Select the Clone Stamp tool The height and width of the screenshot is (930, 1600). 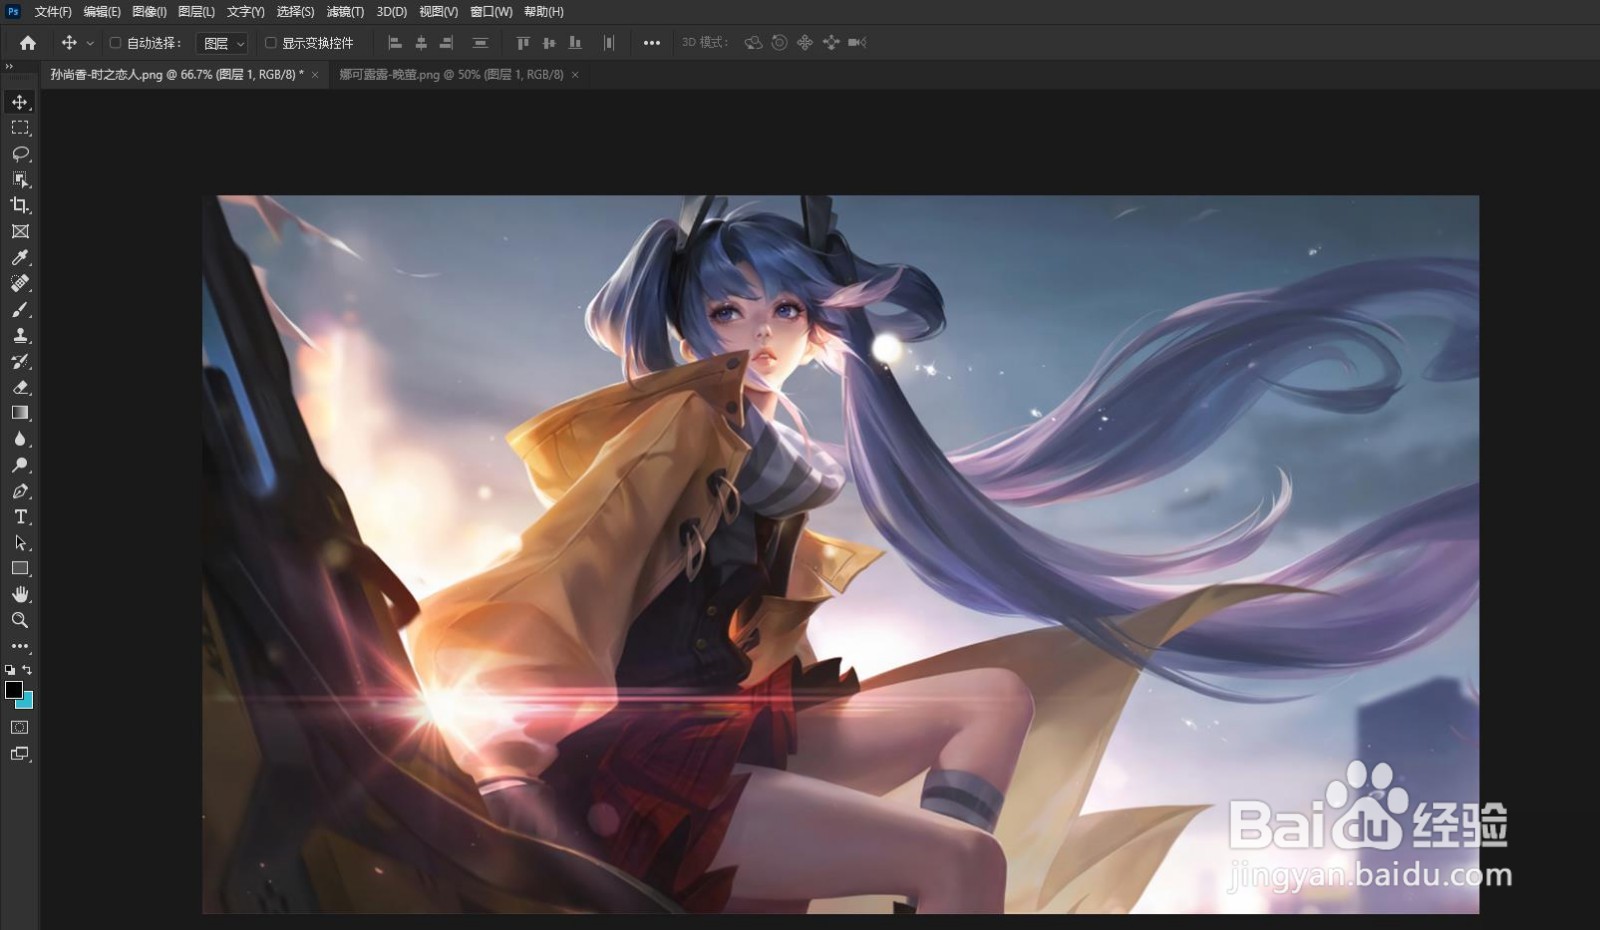20,335
